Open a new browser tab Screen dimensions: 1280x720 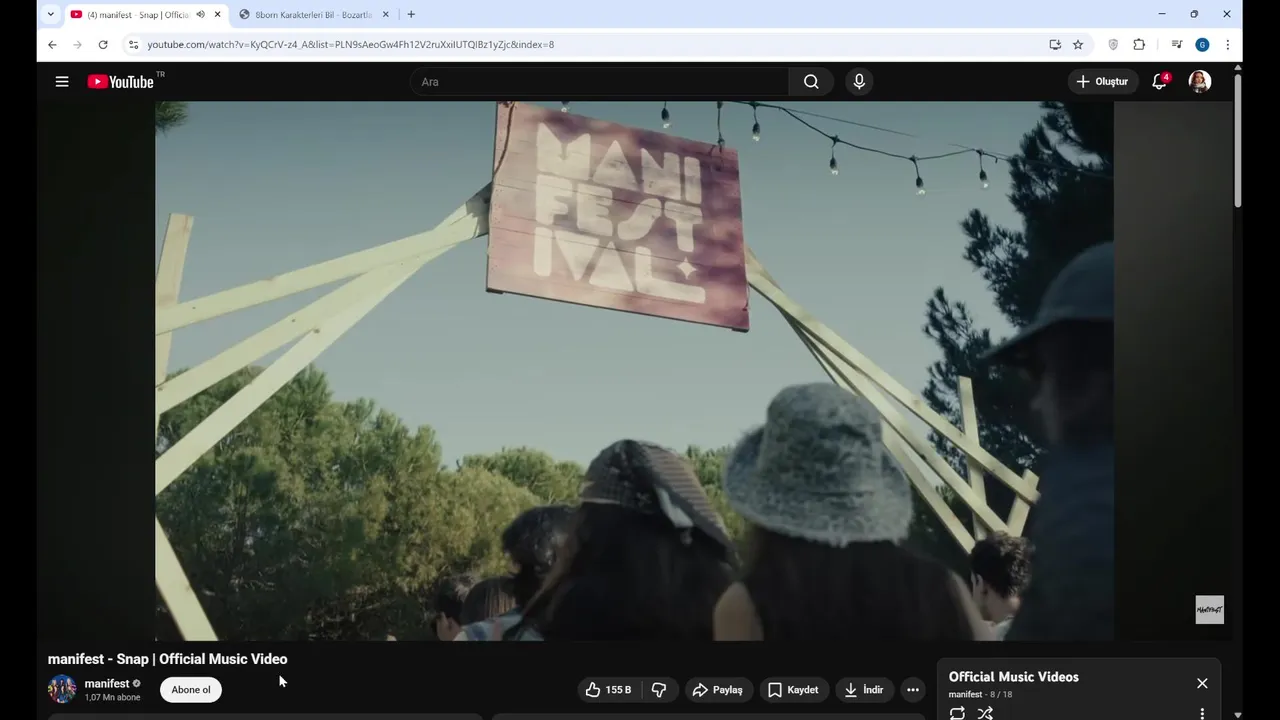[411, 14]
